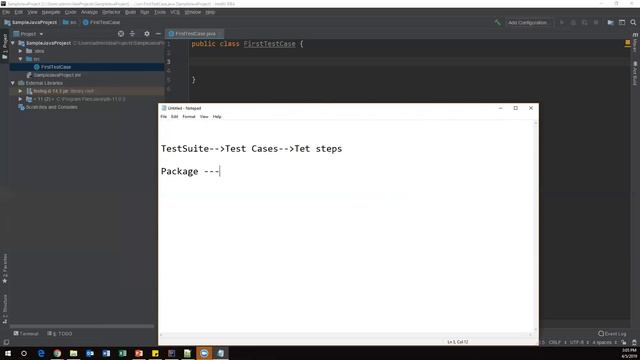This screenshot has height=360, width=640.
Task: Expand the JDK 11 library node
Action: point(20,99)
